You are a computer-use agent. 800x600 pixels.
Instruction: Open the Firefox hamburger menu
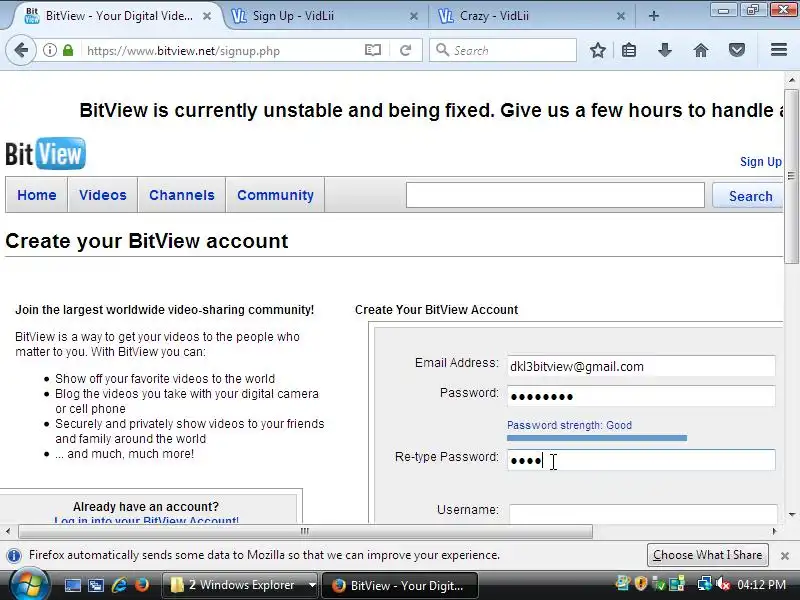point(779,50)
